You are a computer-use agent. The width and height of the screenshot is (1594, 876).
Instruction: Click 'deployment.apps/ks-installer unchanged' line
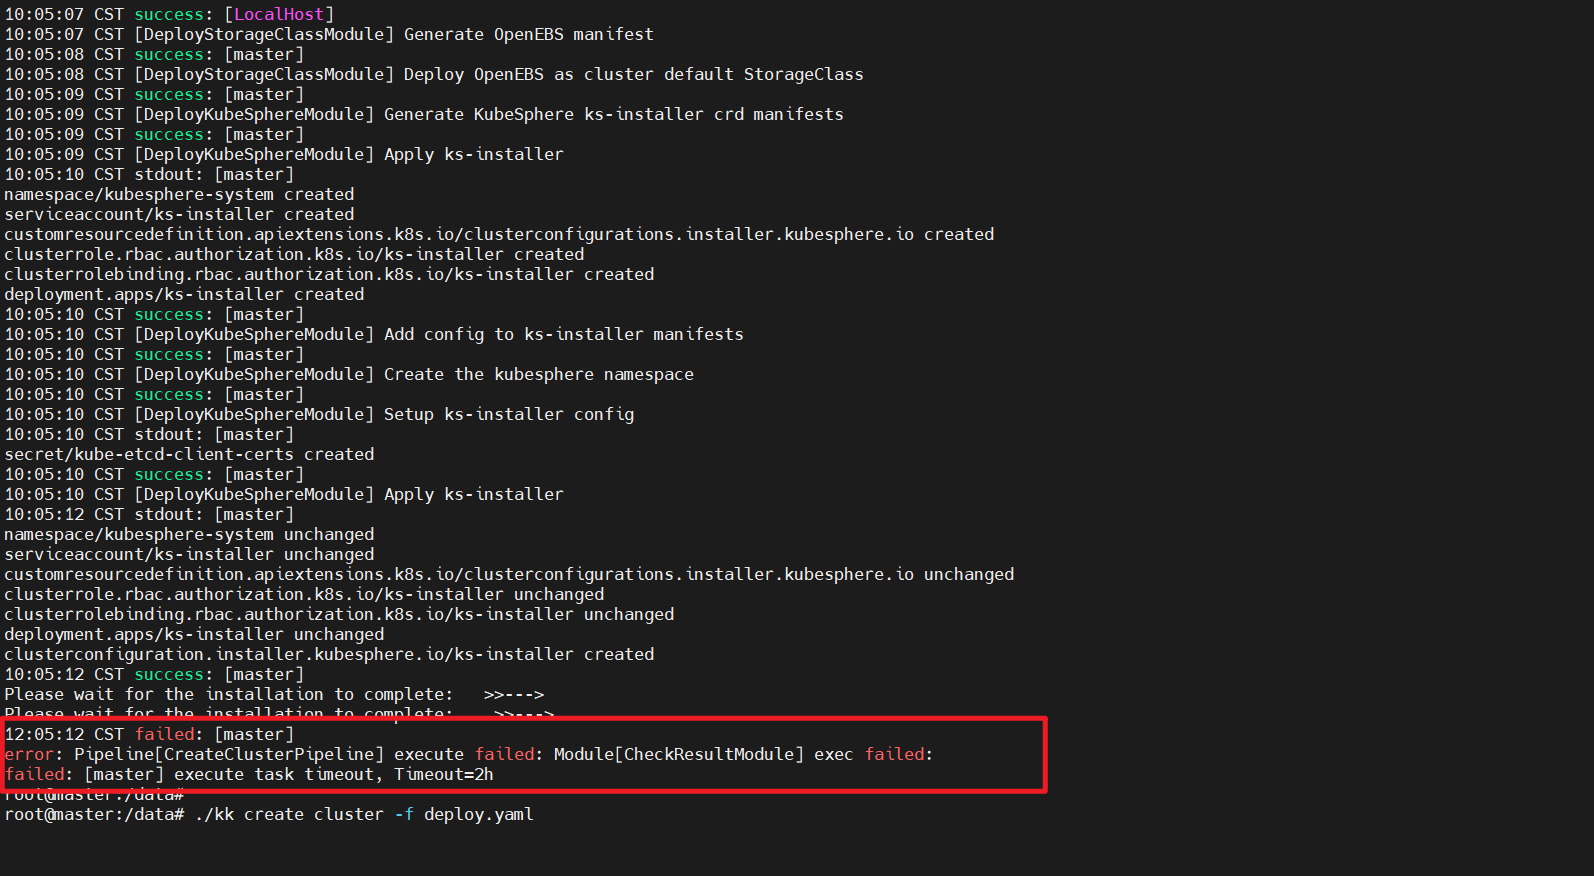[194, 634]
